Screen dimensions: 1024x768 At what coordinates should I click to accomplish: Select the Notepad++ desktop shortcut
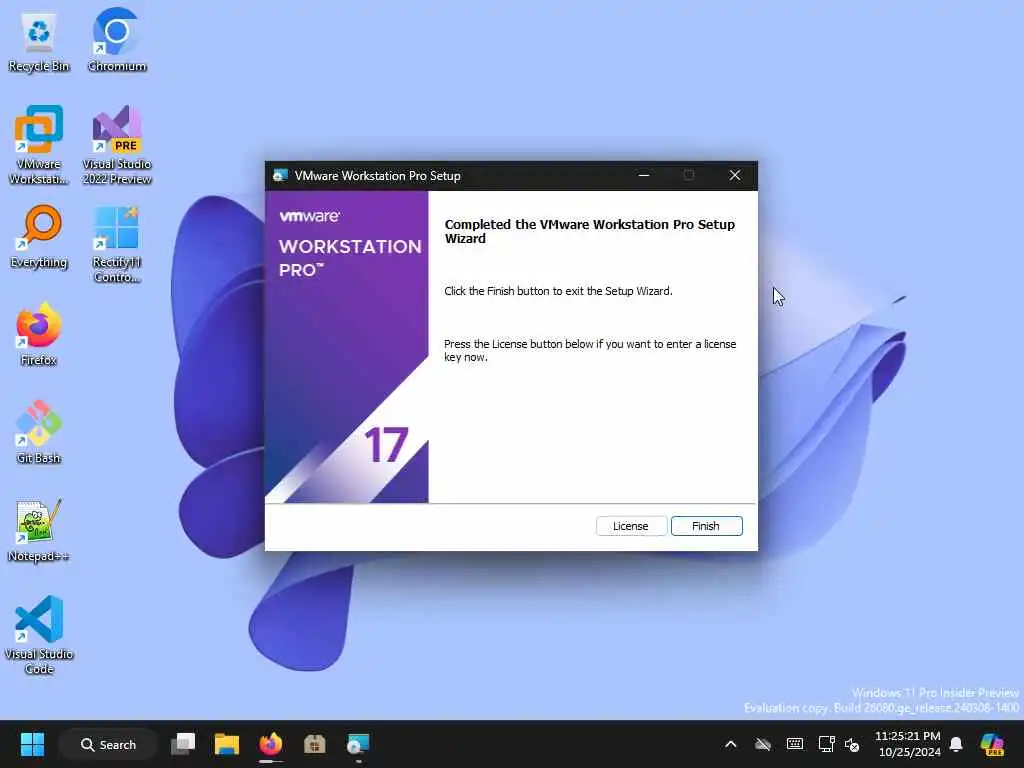[39, 530]
